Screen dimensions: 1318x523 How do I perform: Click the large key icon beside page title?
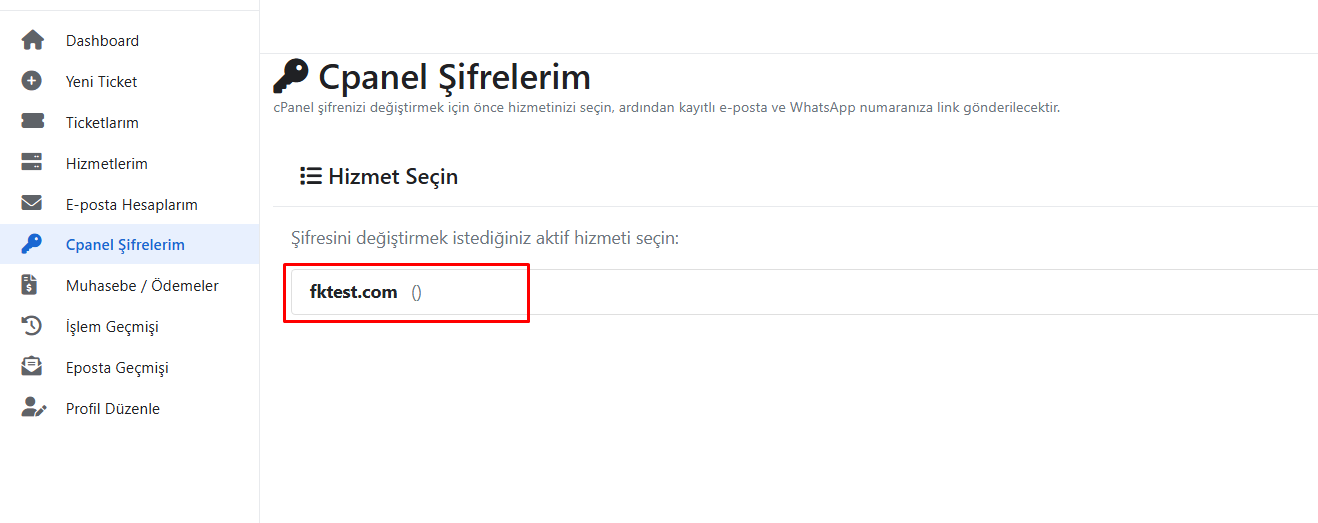[x=291, y=76]
